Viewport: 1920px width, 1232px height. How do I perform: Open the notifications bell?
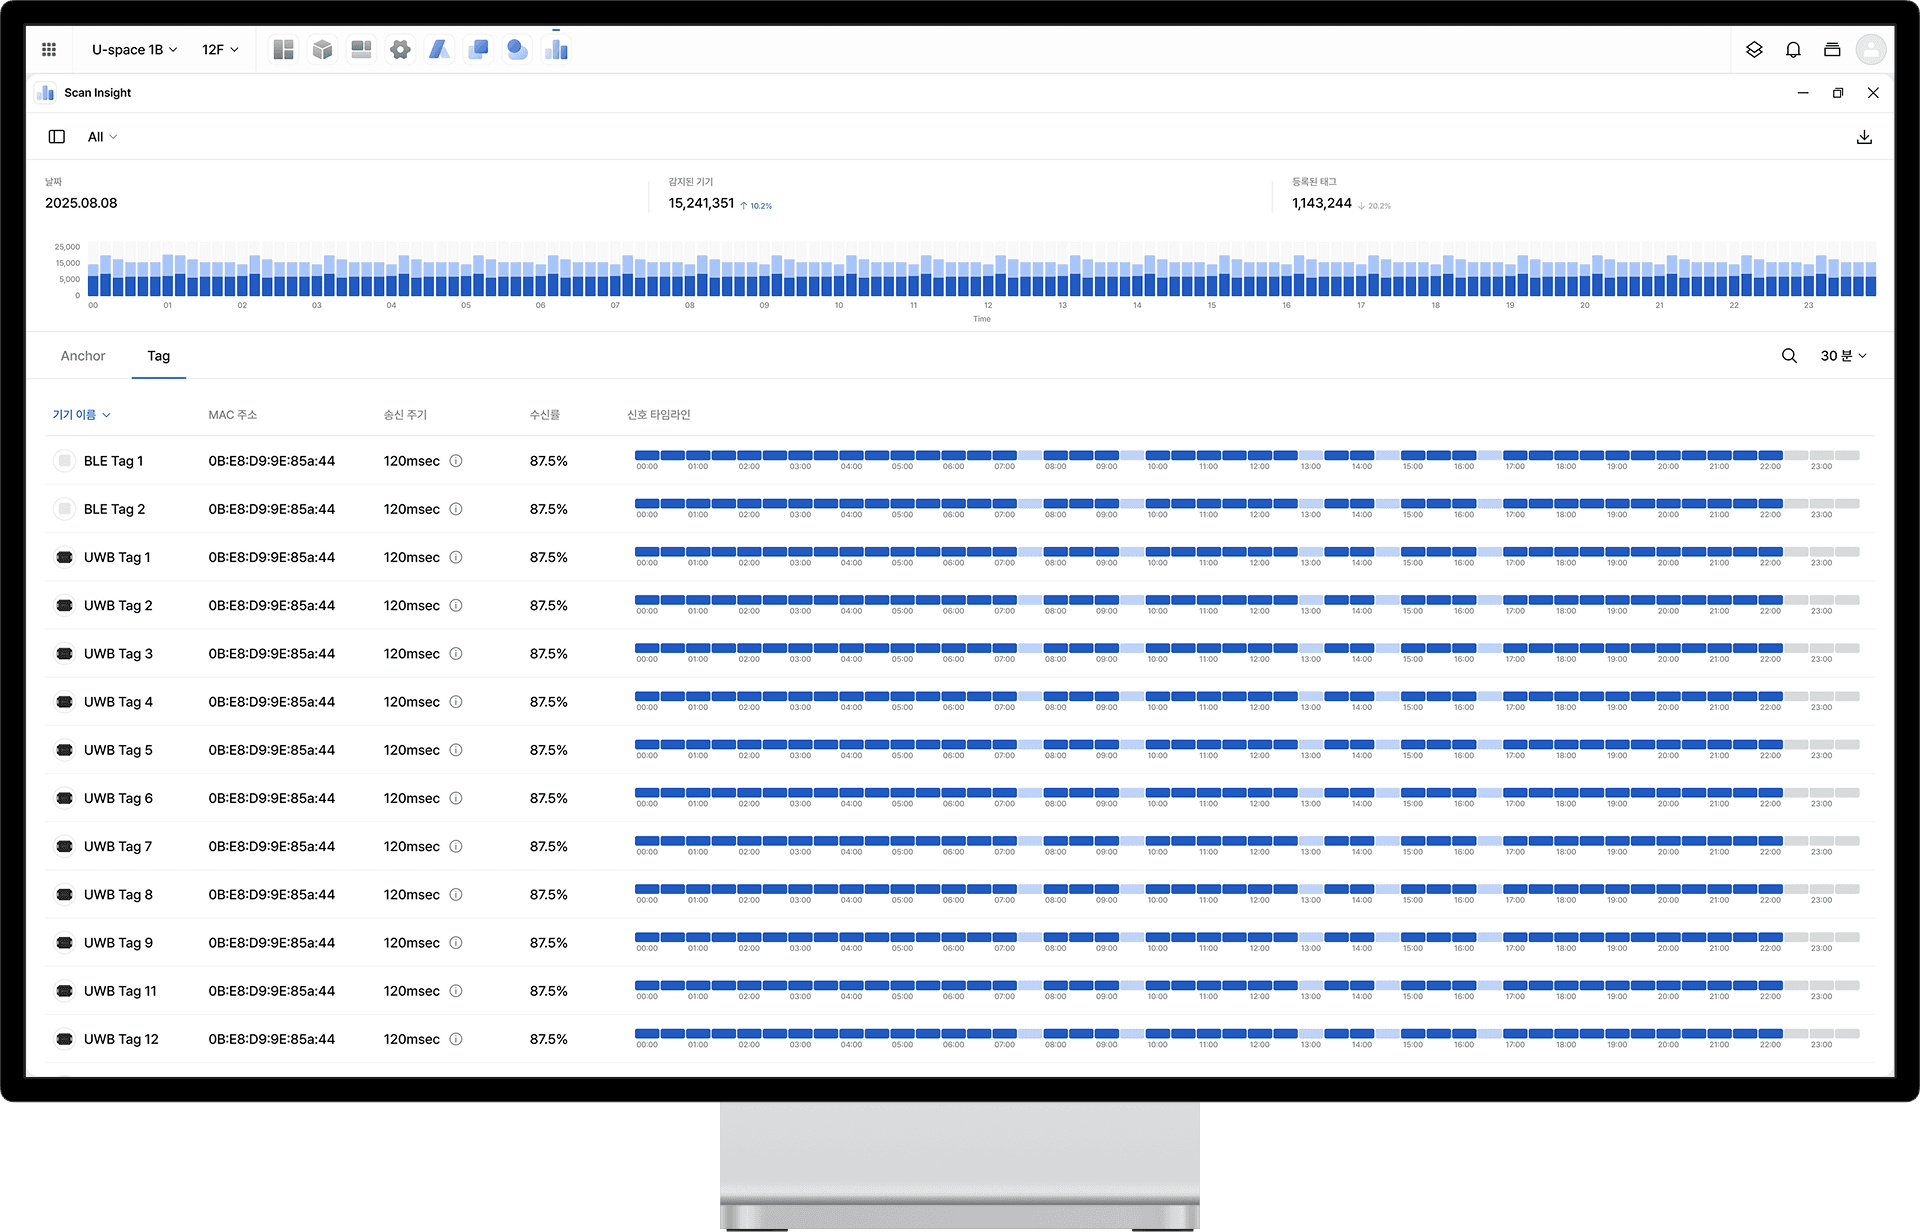click(1793, 49)
